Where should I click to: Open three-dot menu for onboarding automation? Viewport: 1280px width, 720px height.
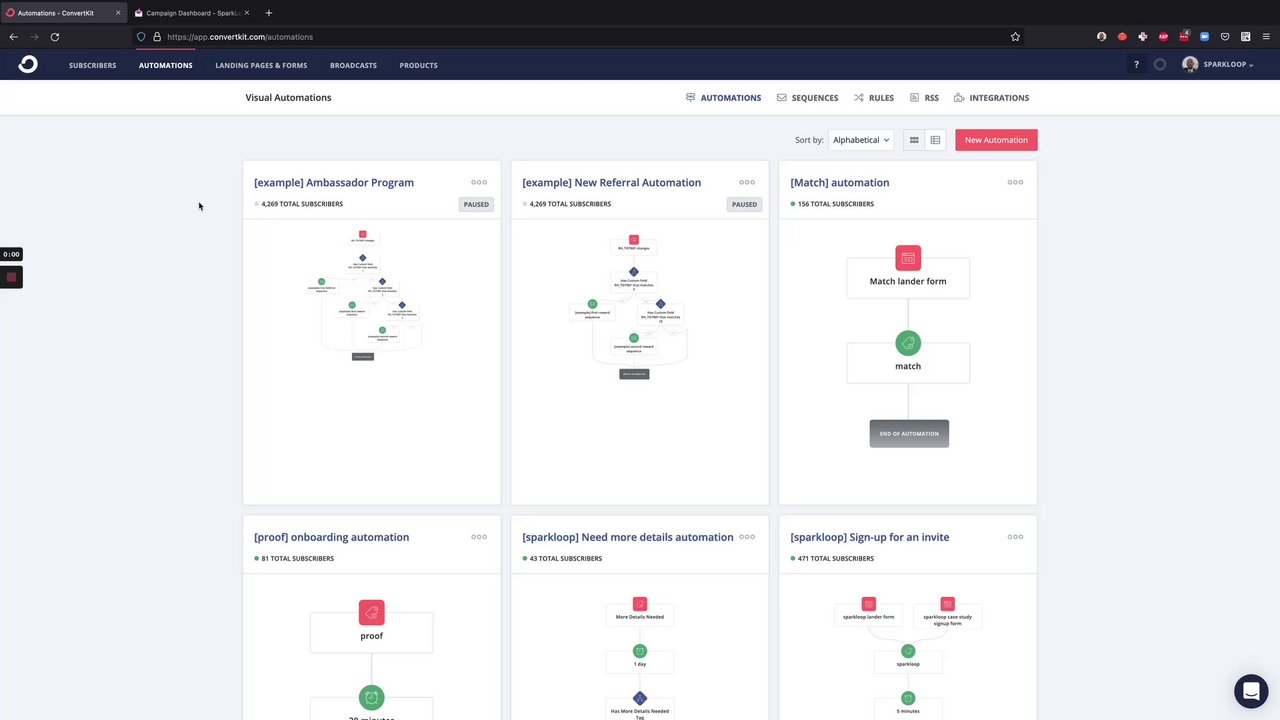click(x=479, y=537)
